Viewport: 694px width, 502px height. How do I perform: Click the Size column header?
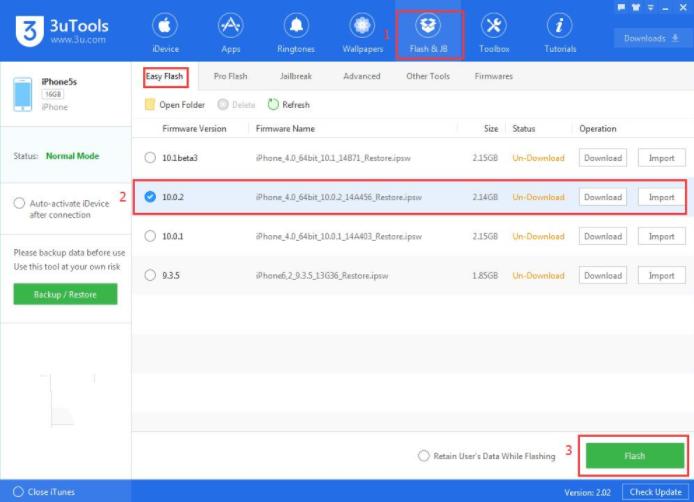pos(491,128)
